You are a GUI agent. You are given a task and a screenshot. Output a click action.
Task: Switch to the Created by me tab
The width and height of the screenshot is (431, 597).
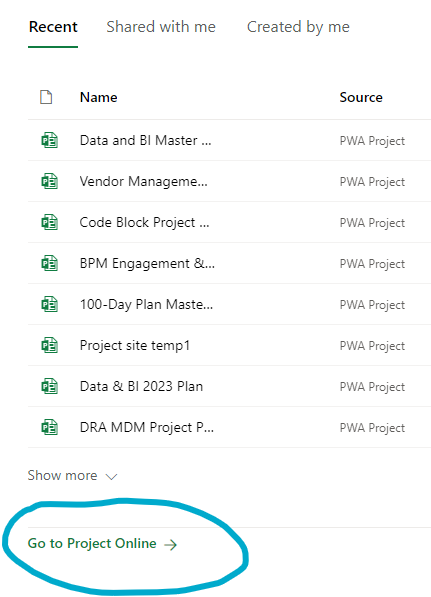298,27
